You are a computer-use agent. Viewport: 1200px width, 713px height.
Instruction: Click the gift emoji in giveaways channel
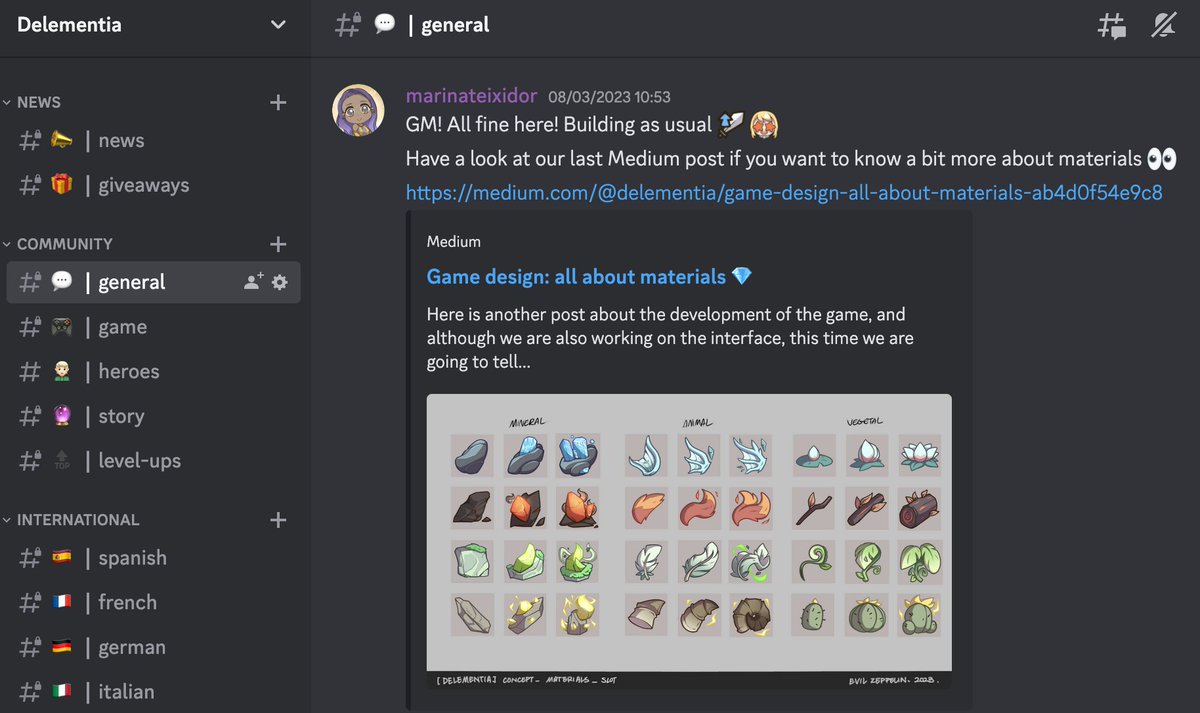(x=62, y=185)
